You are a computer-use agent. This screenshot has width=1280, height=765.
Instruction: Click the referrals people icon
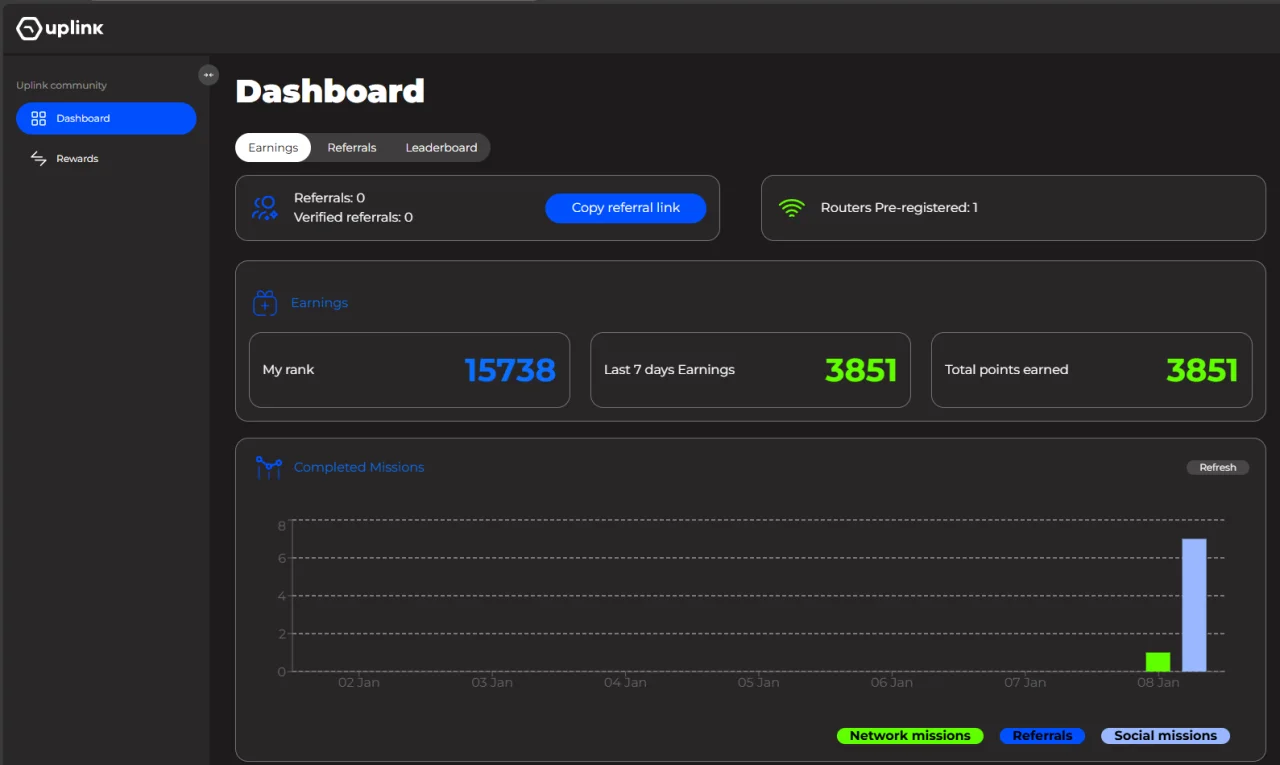[265, 208]
